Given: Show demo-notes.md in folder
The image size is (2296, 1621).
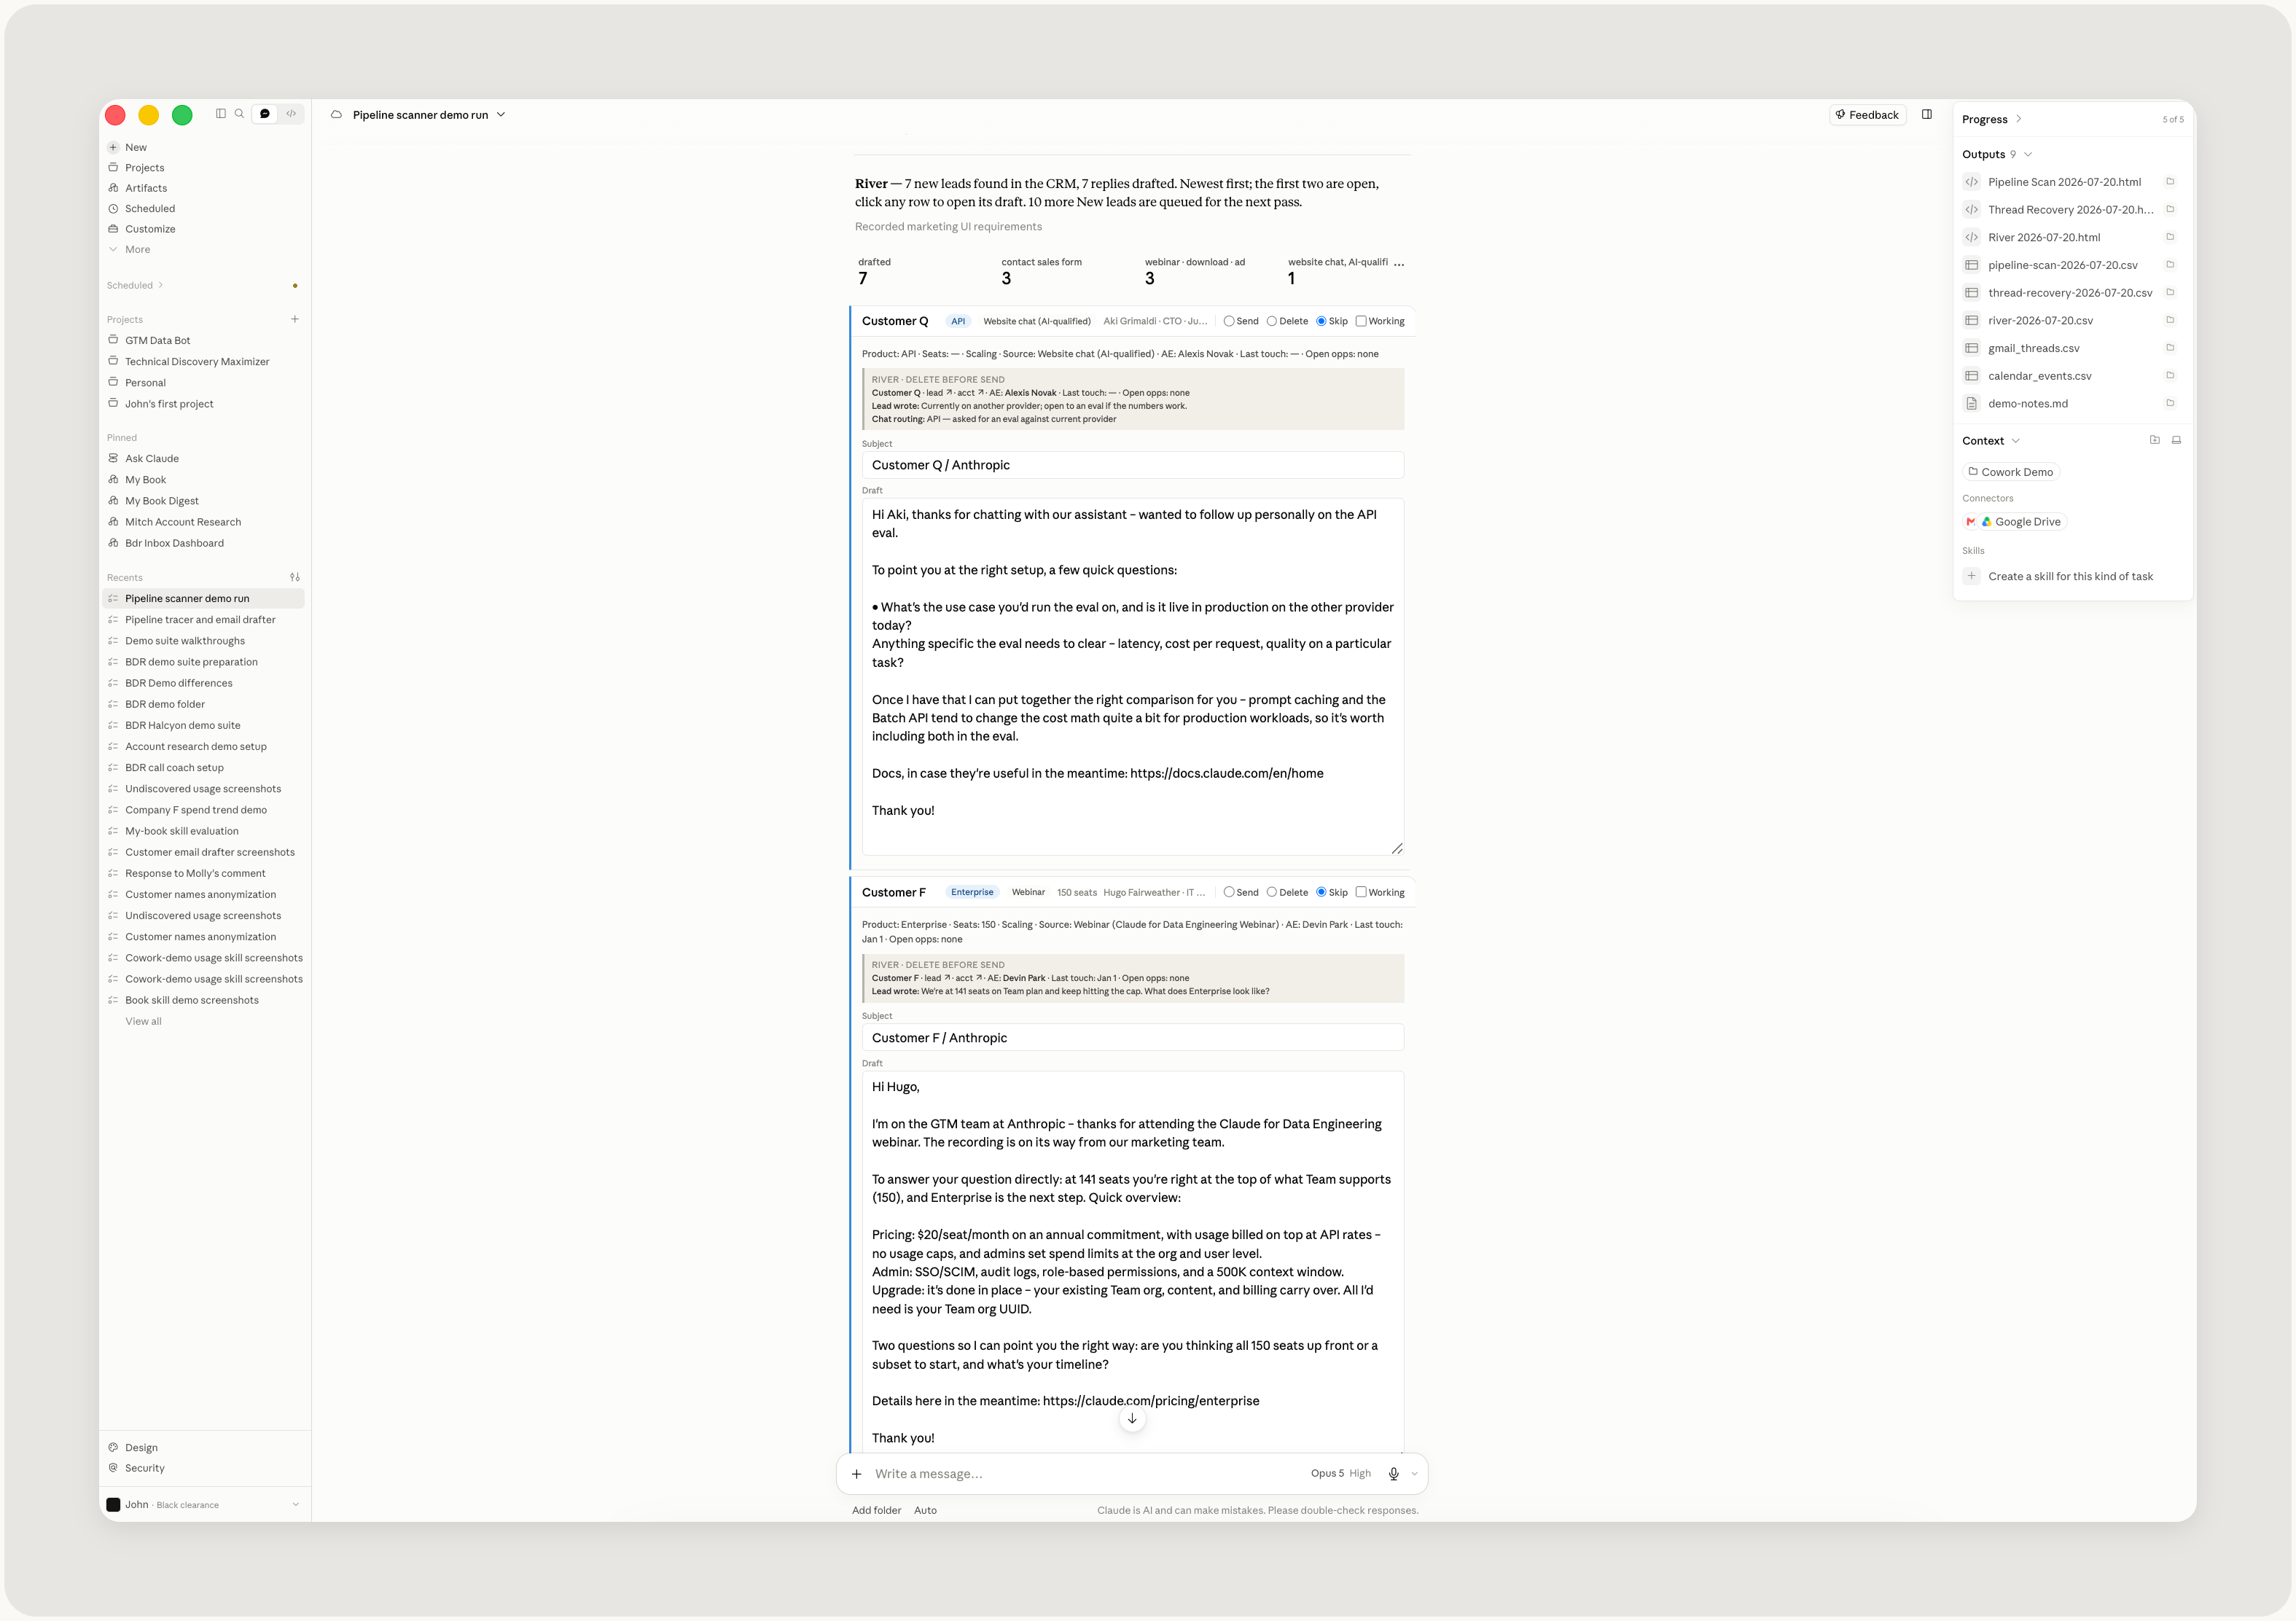Looking at the screenshot, I should (x=2171, y=403).
